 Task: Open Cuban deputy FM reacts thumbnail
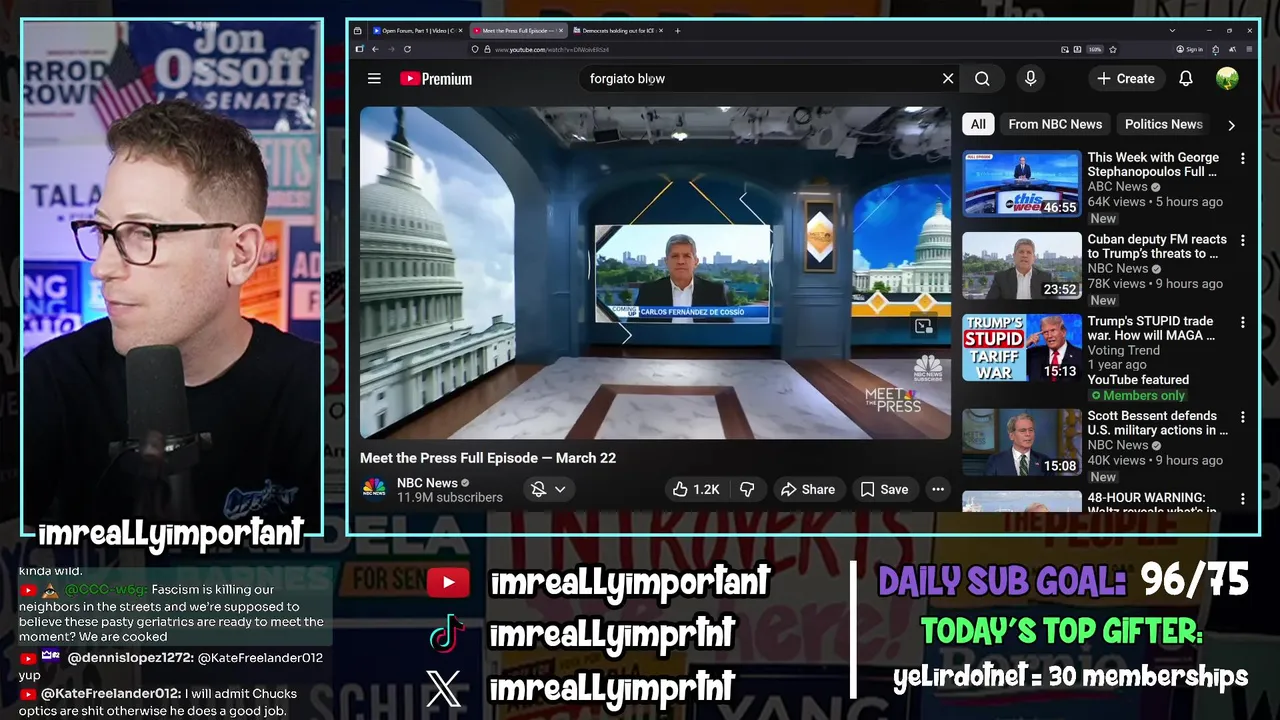(1021, 266)
